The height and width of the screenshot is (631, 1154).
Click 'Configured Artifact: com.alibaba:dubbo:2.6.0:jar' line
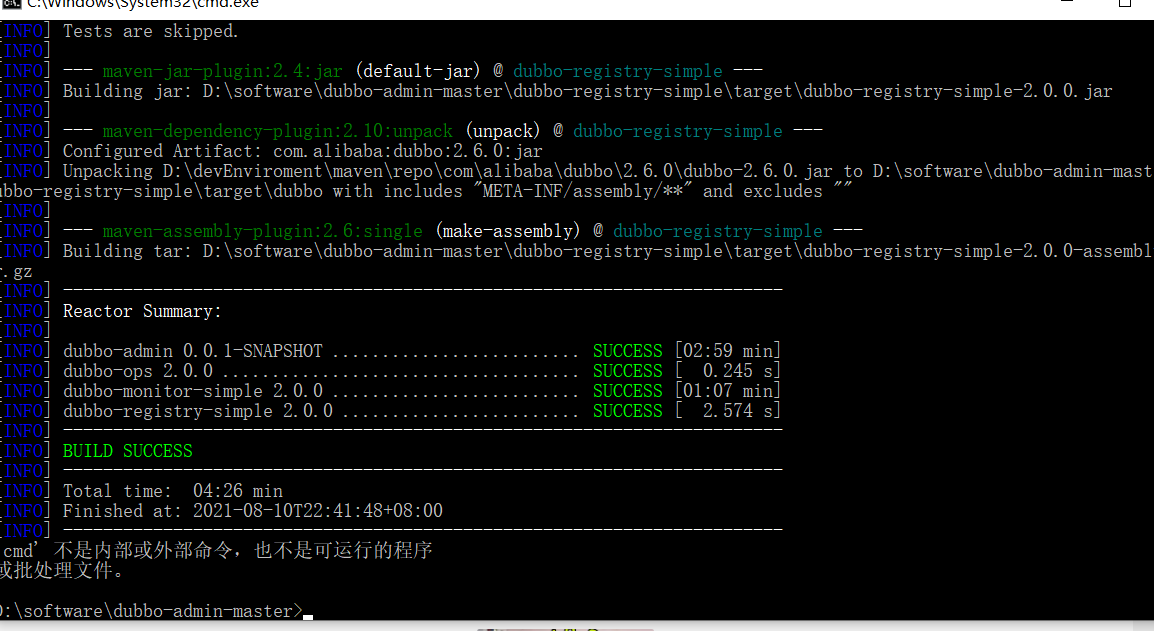coord(302,151)
